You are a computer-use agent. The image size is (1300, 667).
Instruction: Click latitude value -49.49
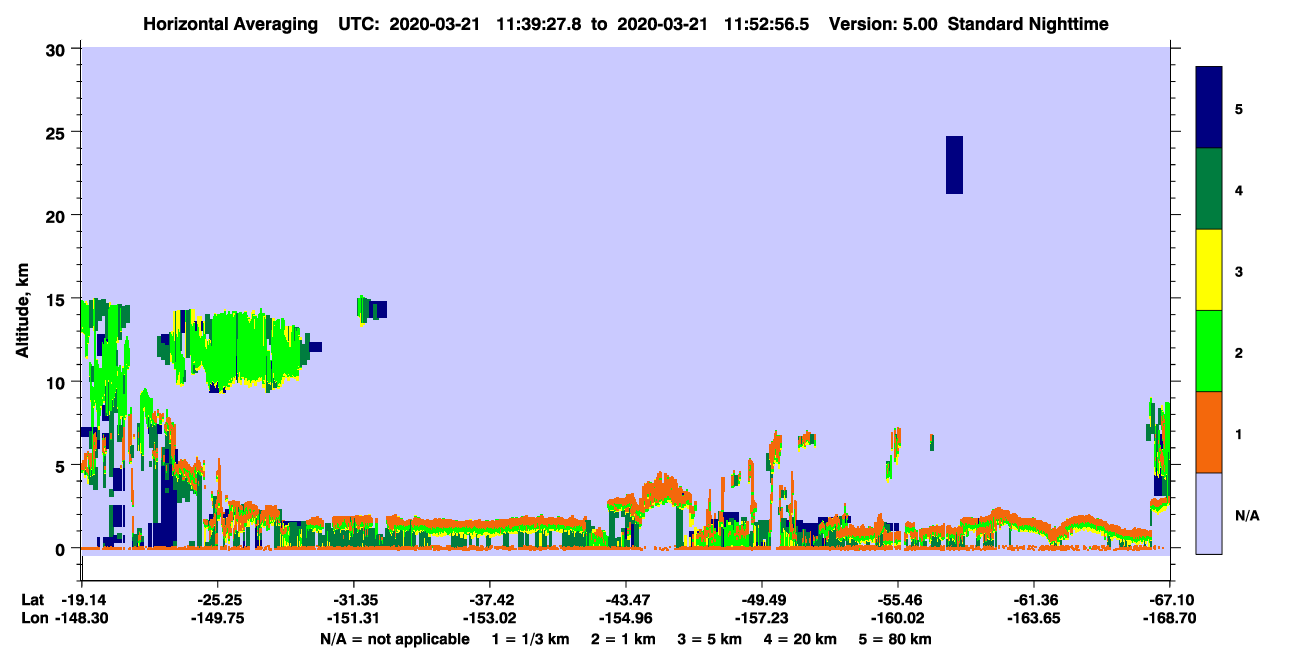point(762,599)
